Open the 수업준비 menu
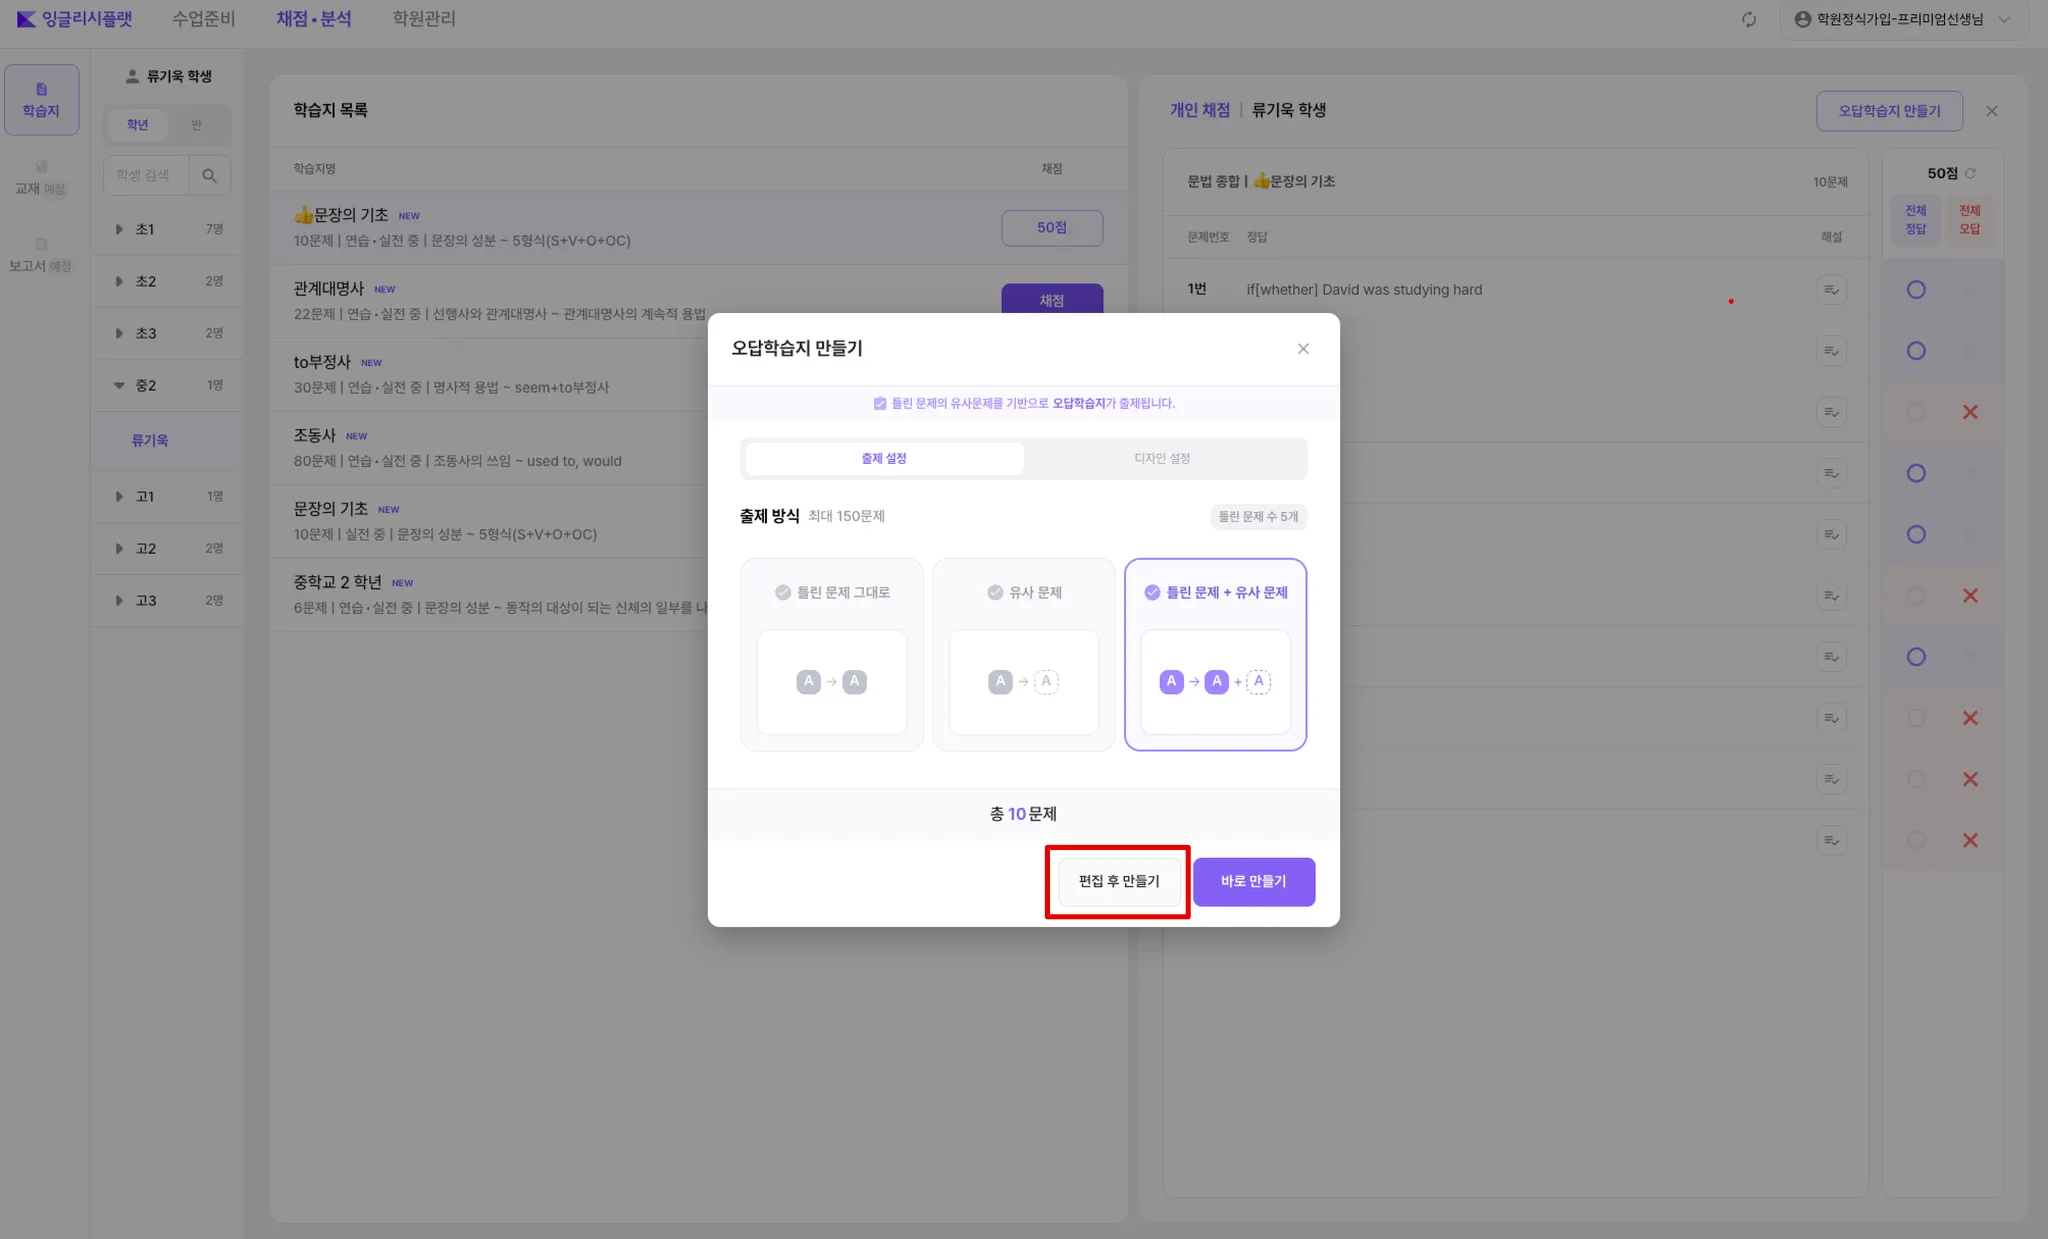The height and width of the screenshot is (1239, 2048). click(203, 19)
